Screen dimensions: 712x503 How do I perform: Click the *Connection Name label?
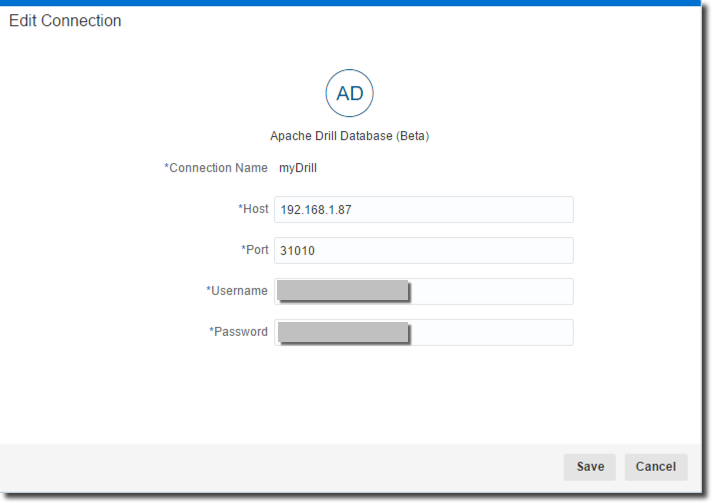216,168
